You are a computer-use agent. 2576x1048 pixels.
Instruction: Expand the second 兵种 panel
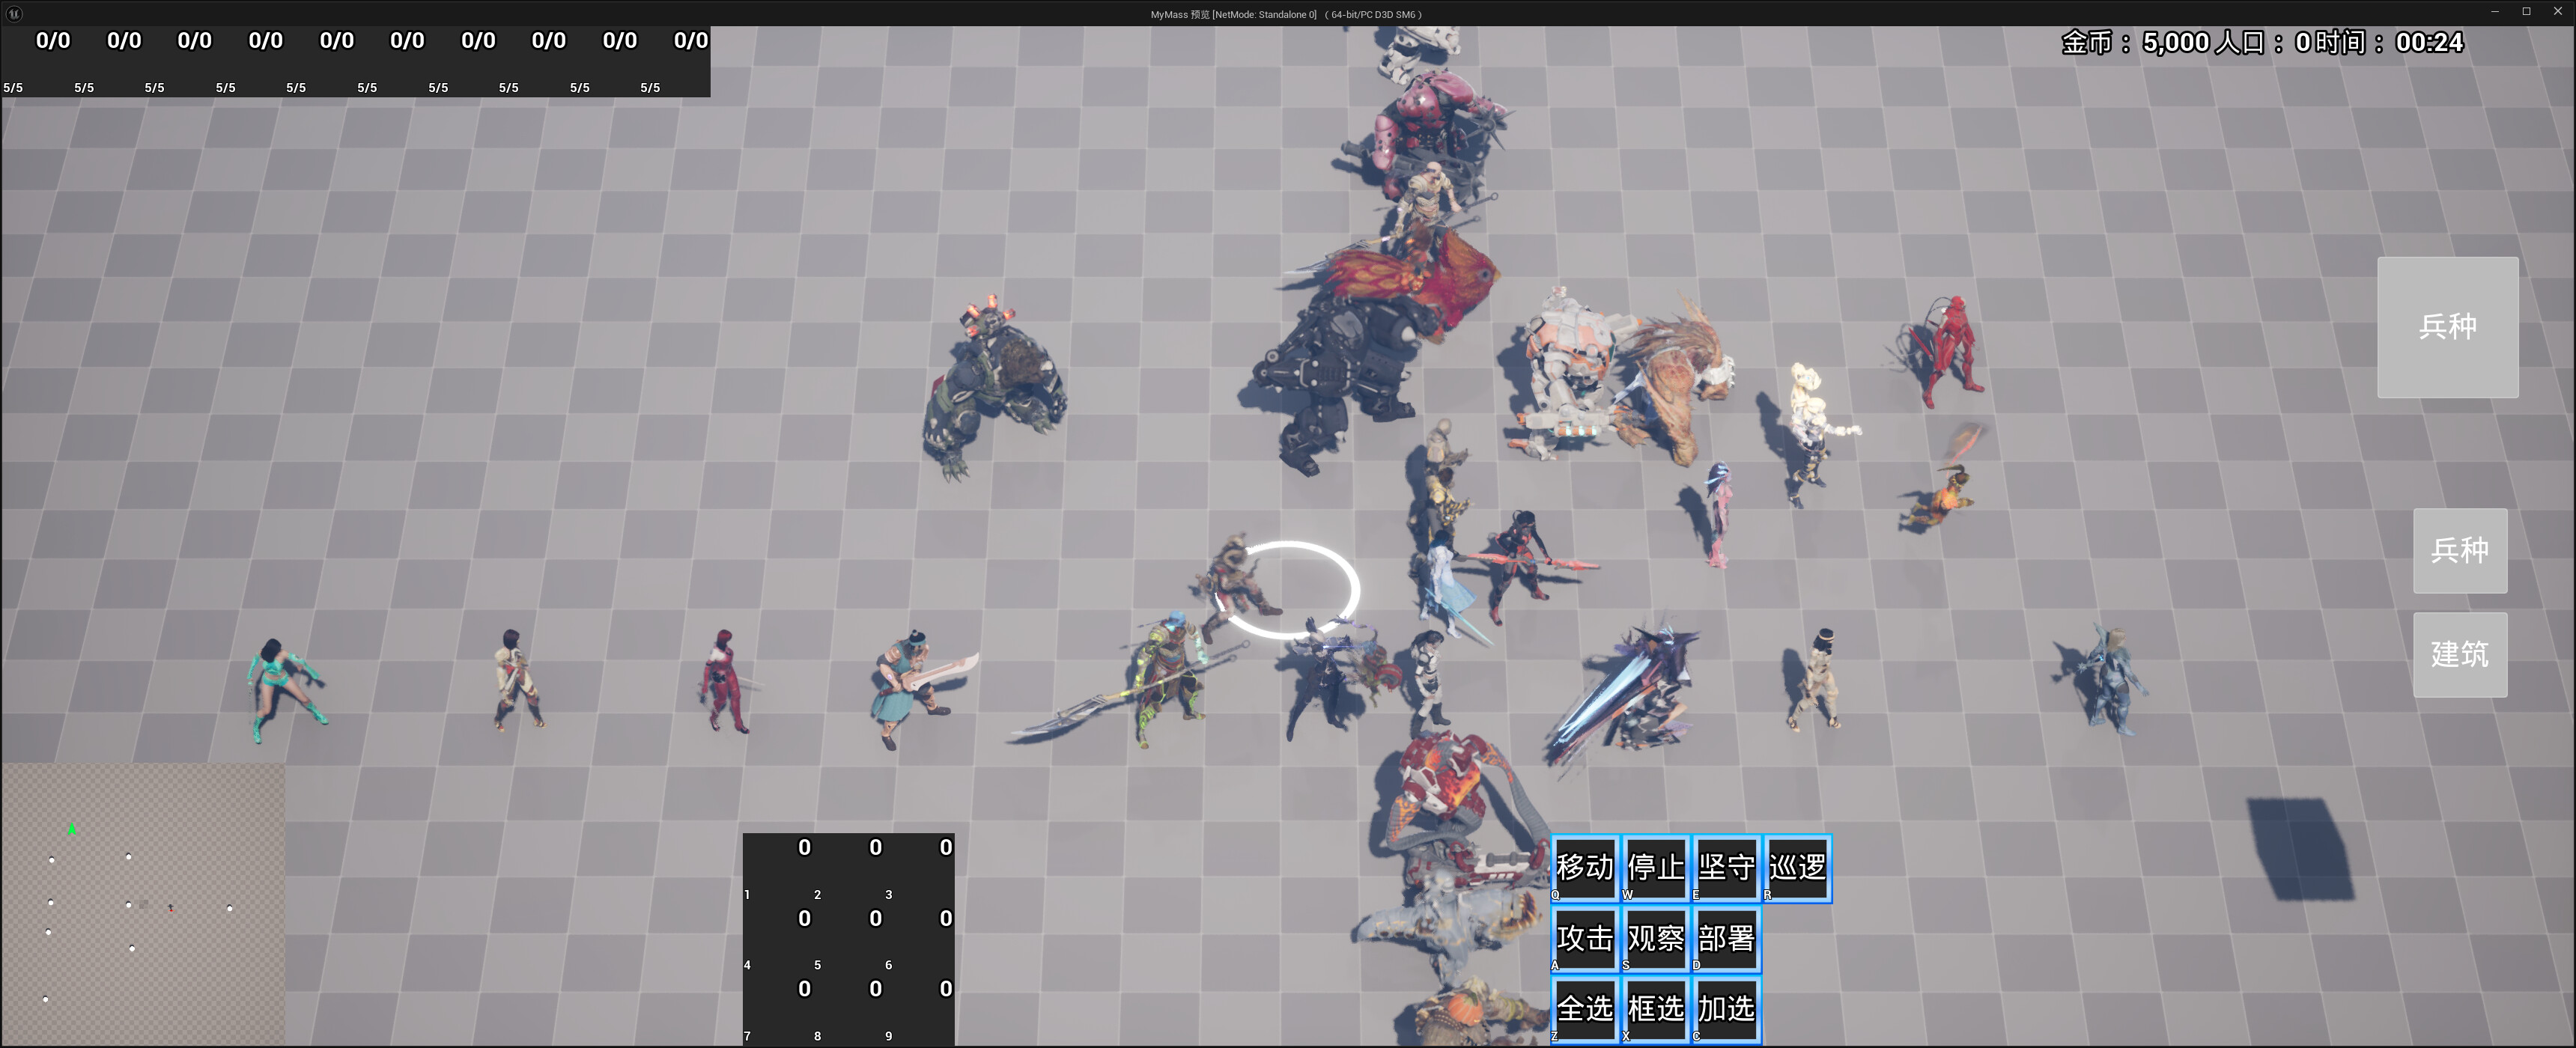(x=2460, y=551)
